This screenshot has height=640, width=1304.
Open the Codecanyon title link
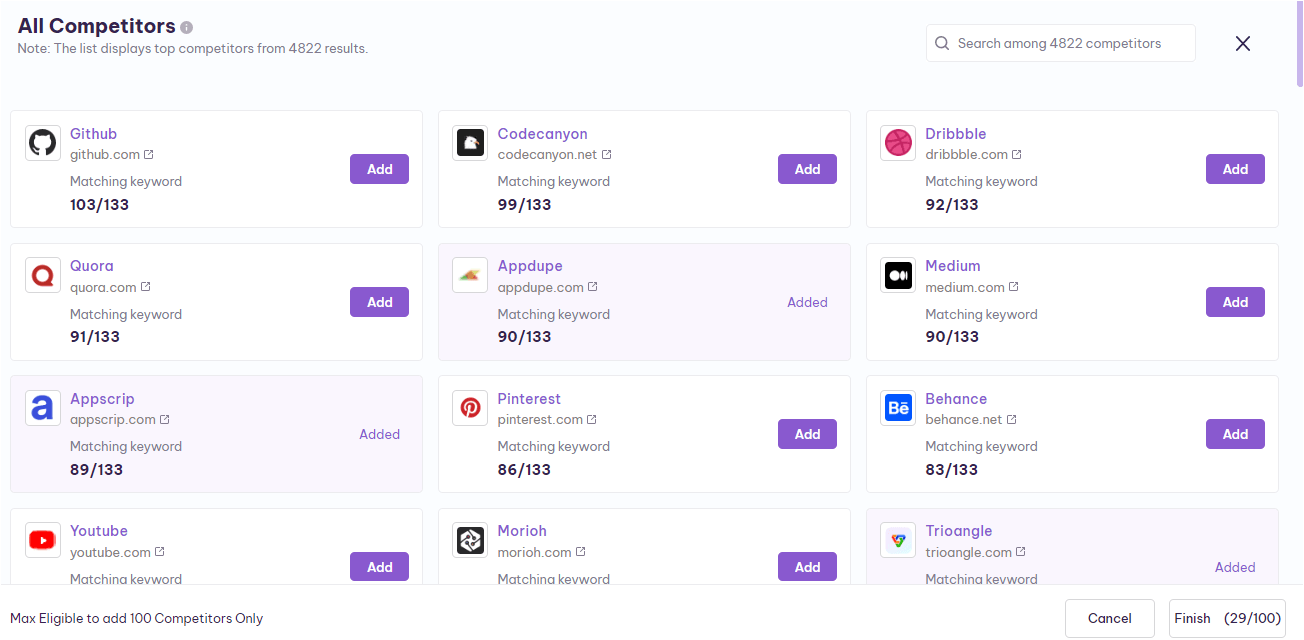coord(542,134)
